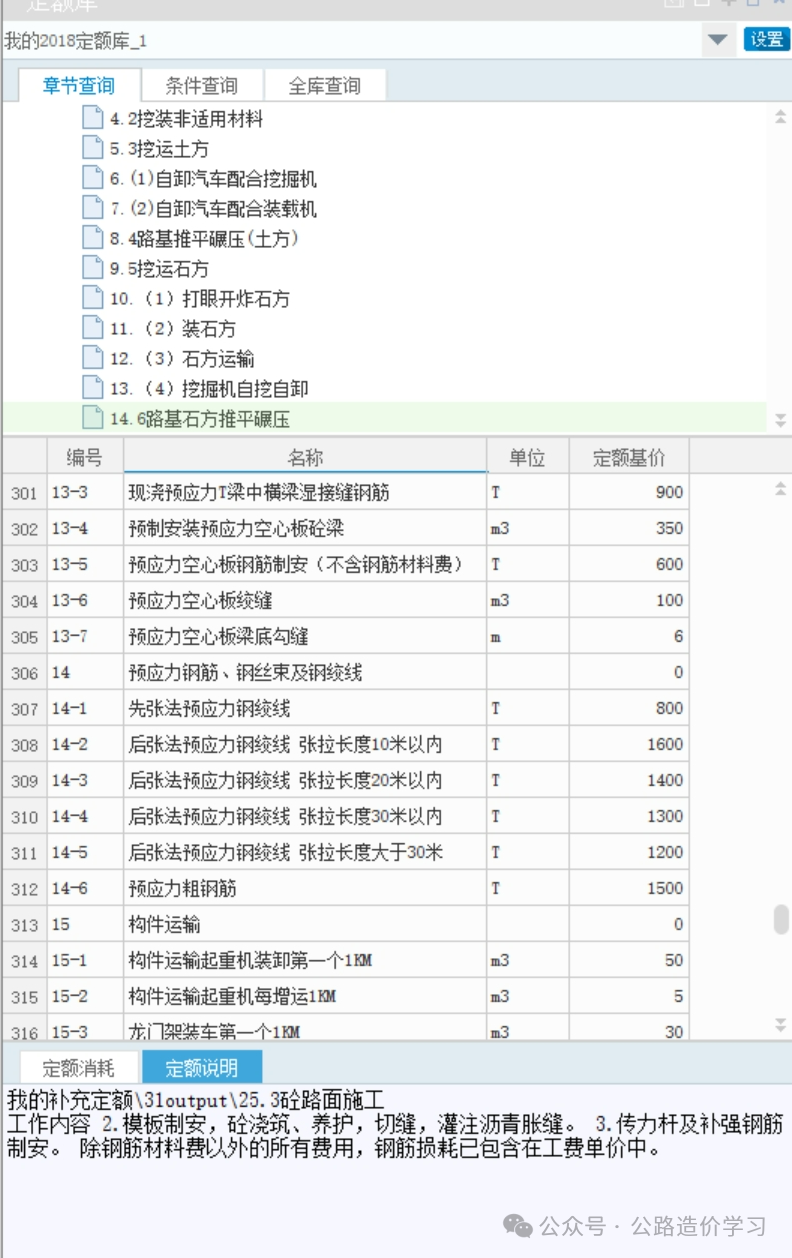Click code cell 14-2

85,744
